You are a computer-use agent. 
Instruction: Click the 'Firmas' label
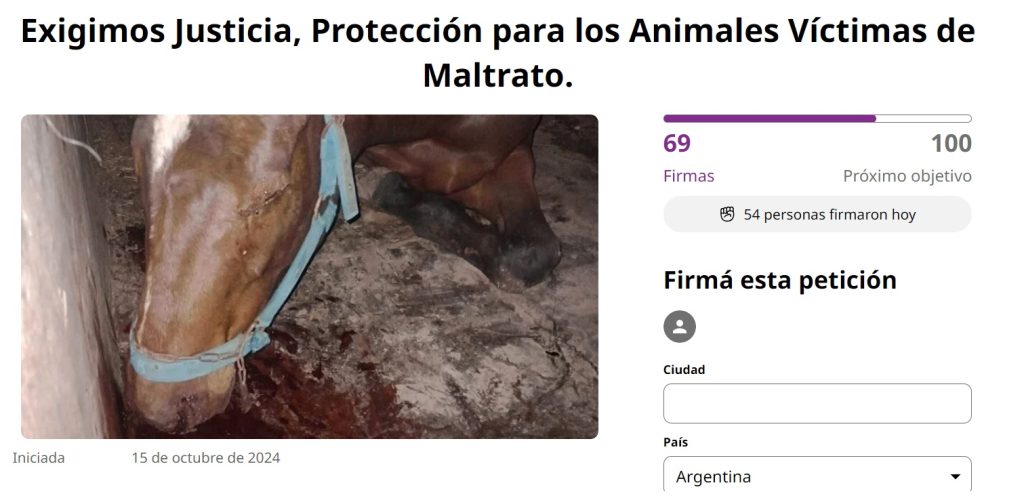point(688,176)
